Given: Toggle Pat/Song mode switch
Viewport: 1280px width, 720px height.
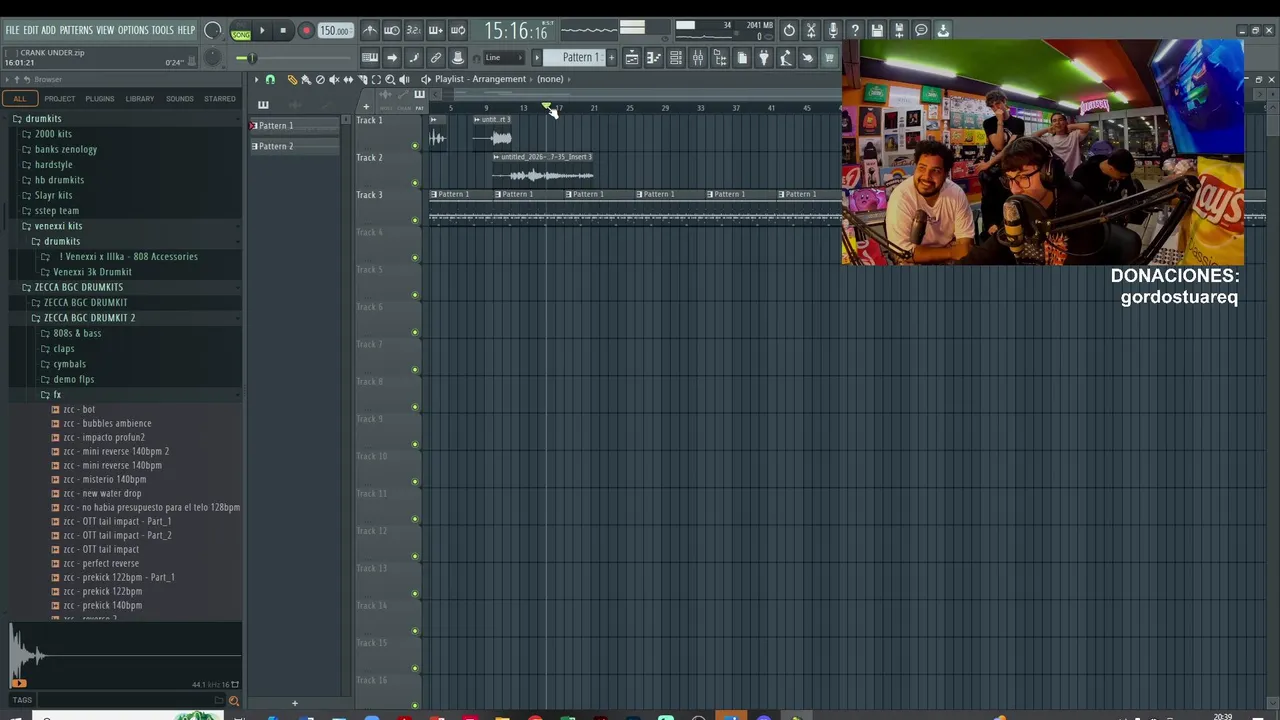Looking at the screenshot, I should (x=241, y=32).
